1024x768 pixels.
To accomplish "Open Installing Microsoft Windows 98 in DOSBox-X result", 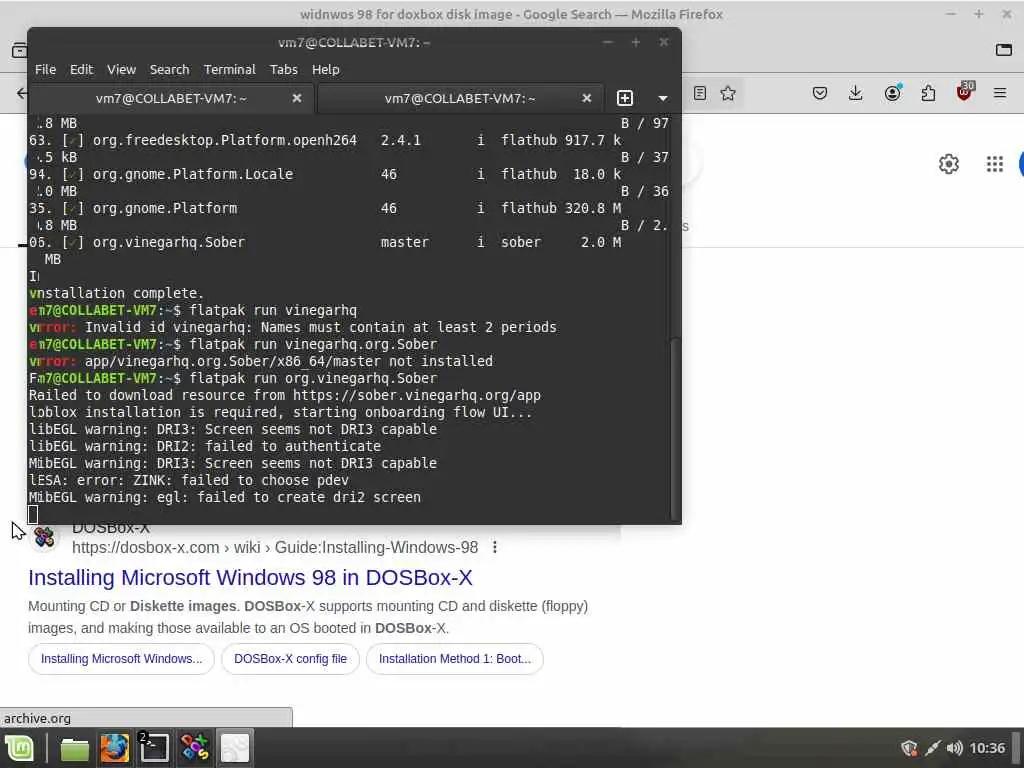I will (250, 577).
